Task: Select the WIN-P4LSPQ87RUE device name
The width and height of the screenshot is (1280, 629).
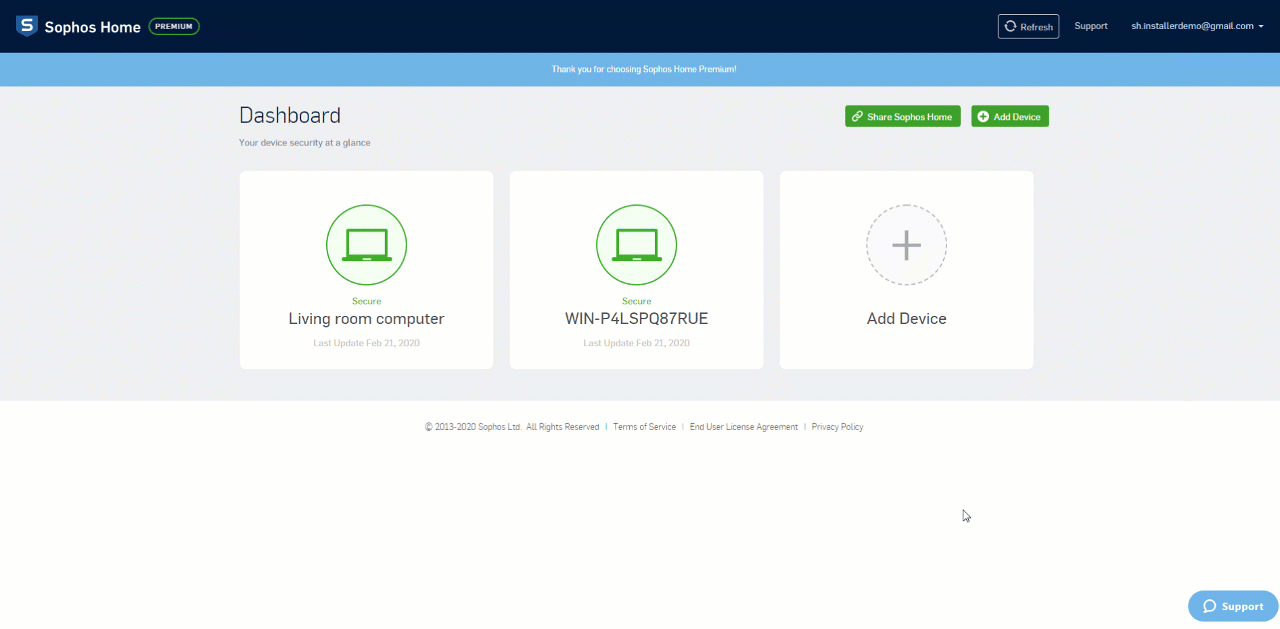Action: pyautogui.click(x=636, y=319)
